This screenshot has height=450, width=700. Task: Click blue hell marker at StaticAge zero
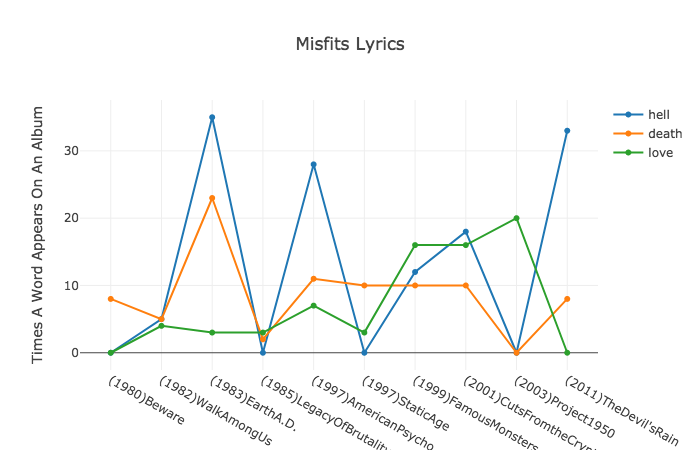pyautogui.click(x=364, y=353)
